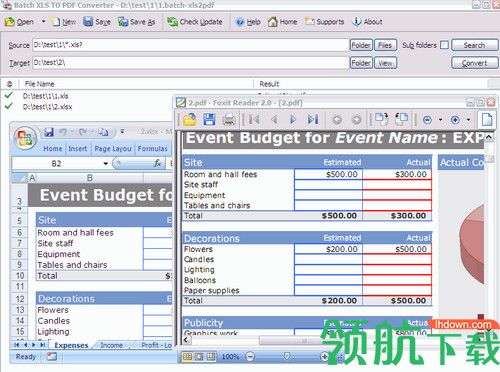Click the blank page icon in Foxit toolbar
The height and width of the screenshot is (372, 500).
coord(487,119)
